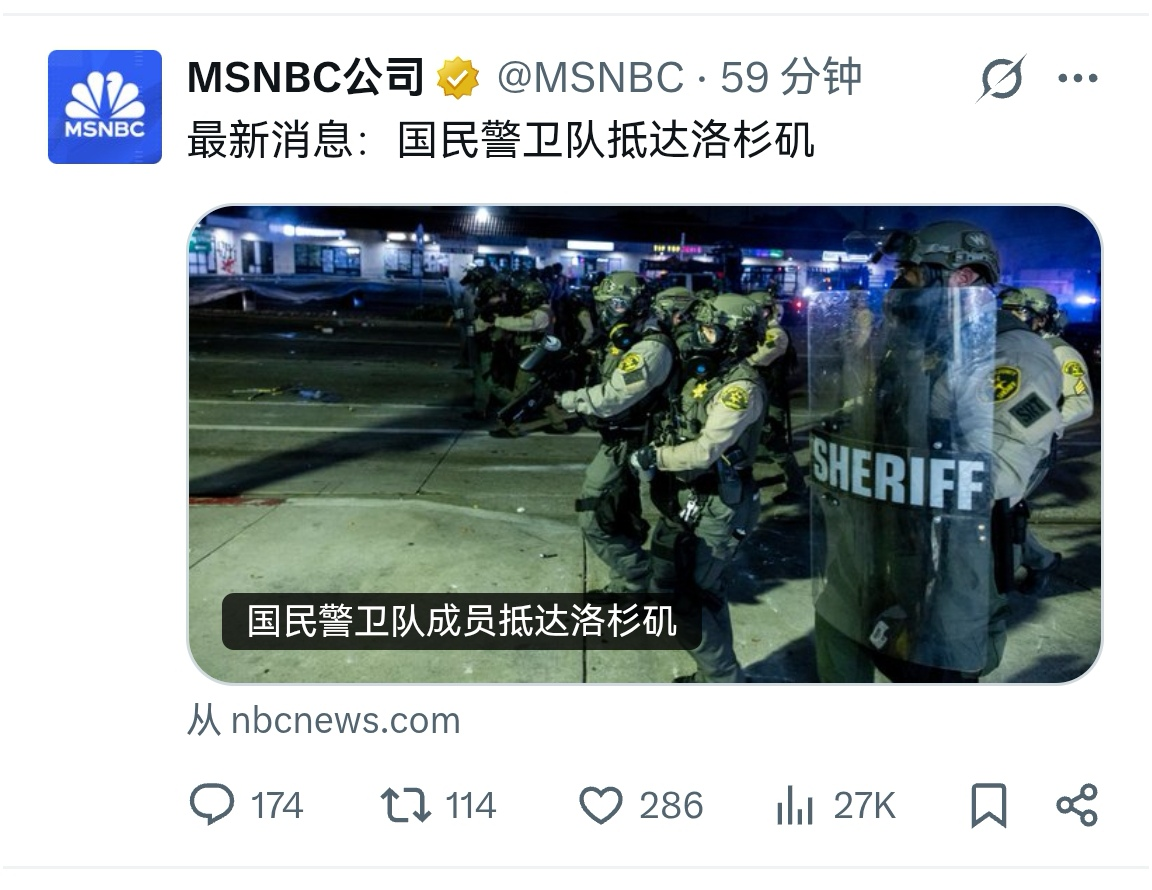Click the 174 replies count
Image resolution: width=1152 pixels, height=890 pixels.
(x=277, y=805)
